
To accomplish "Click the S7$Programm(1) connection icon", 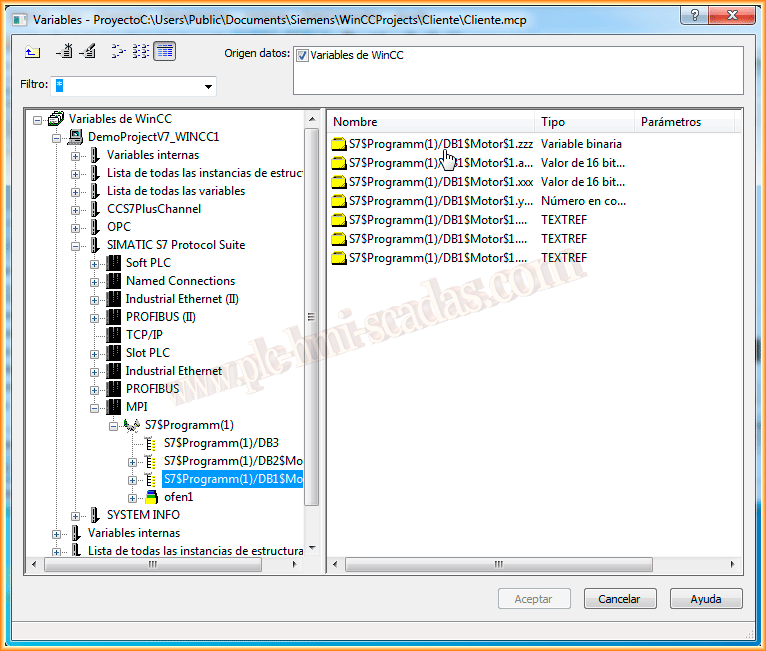I will (x=132, y=425).
